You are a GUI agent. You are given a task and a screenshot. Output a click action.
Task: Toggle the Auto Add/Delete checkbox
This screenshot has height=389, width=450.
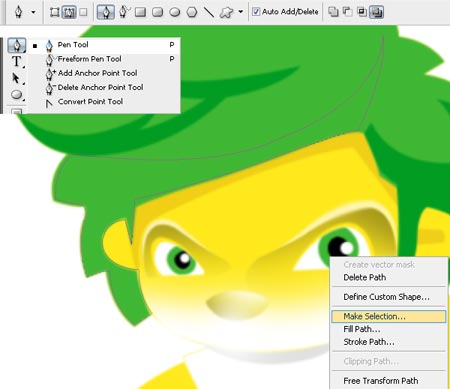256,12
